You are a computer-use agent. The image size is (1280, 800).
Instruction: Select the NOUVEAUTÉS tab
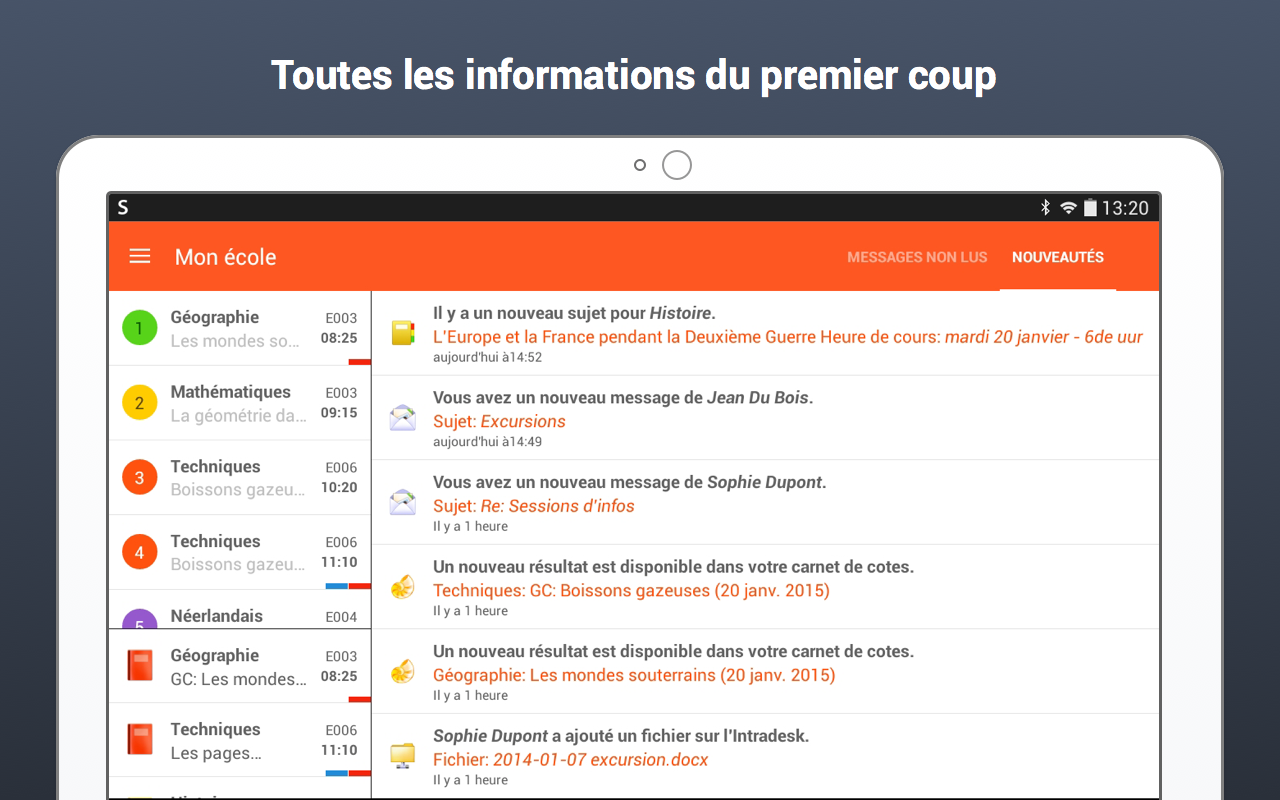[1057, 256]
